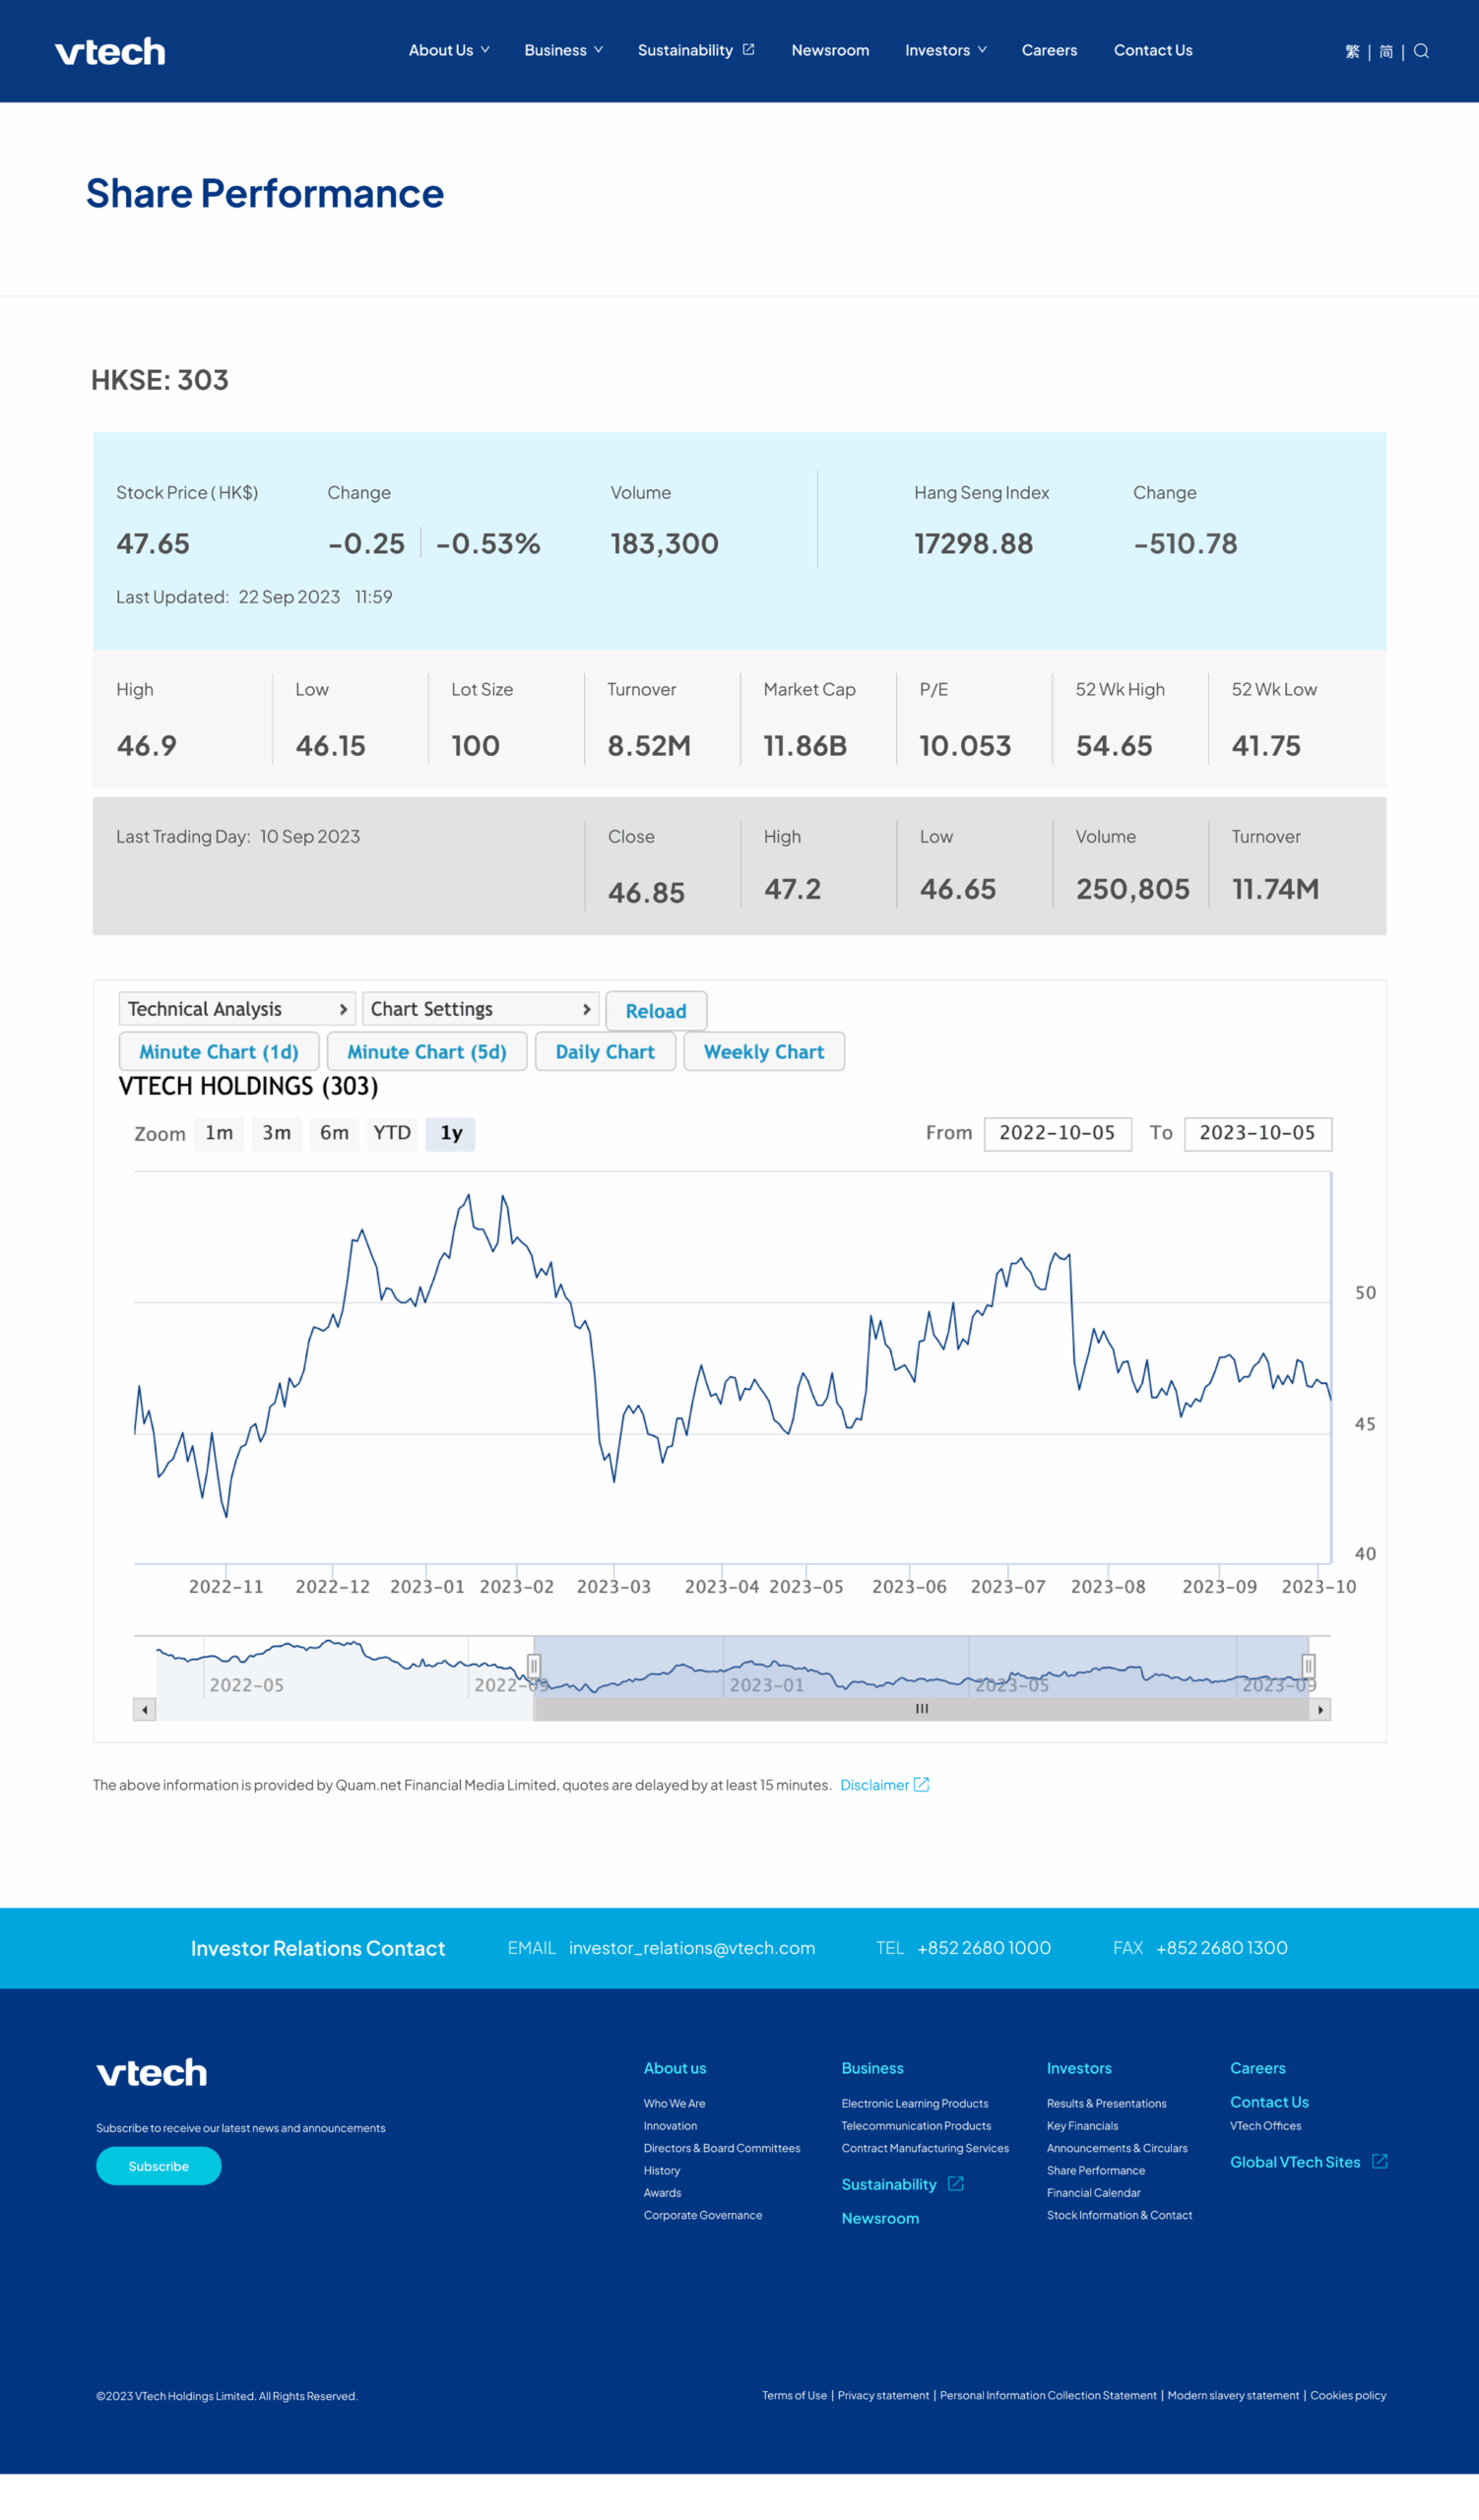Click the chart navigator right scroll arrow

(1320, 1710)
